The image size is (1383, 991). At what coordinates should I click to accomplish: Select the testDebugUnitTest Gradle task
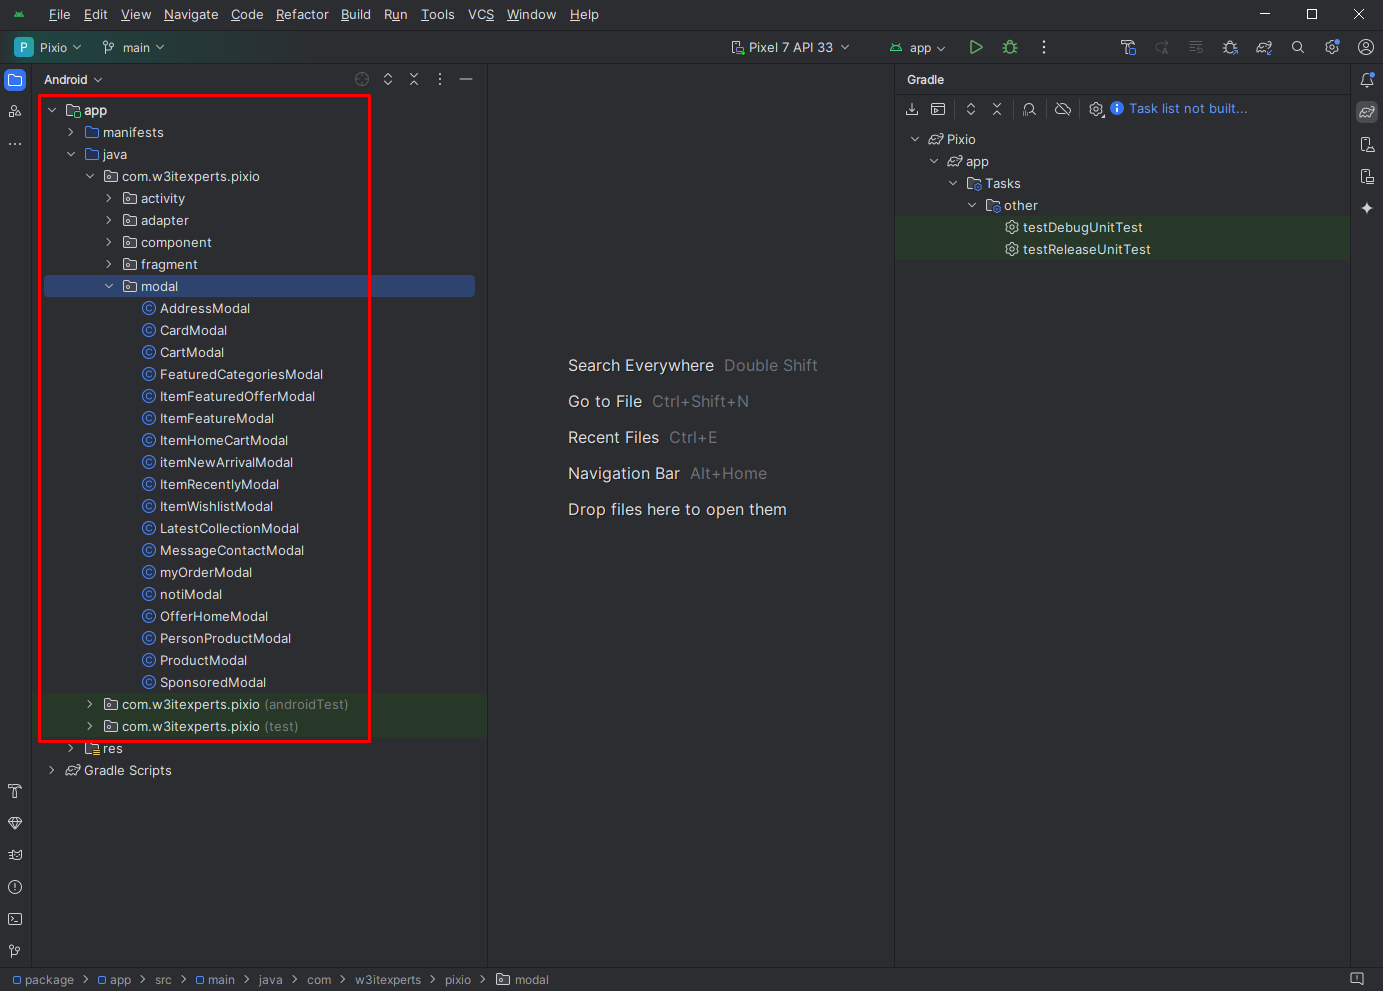tap(1082, 227)
